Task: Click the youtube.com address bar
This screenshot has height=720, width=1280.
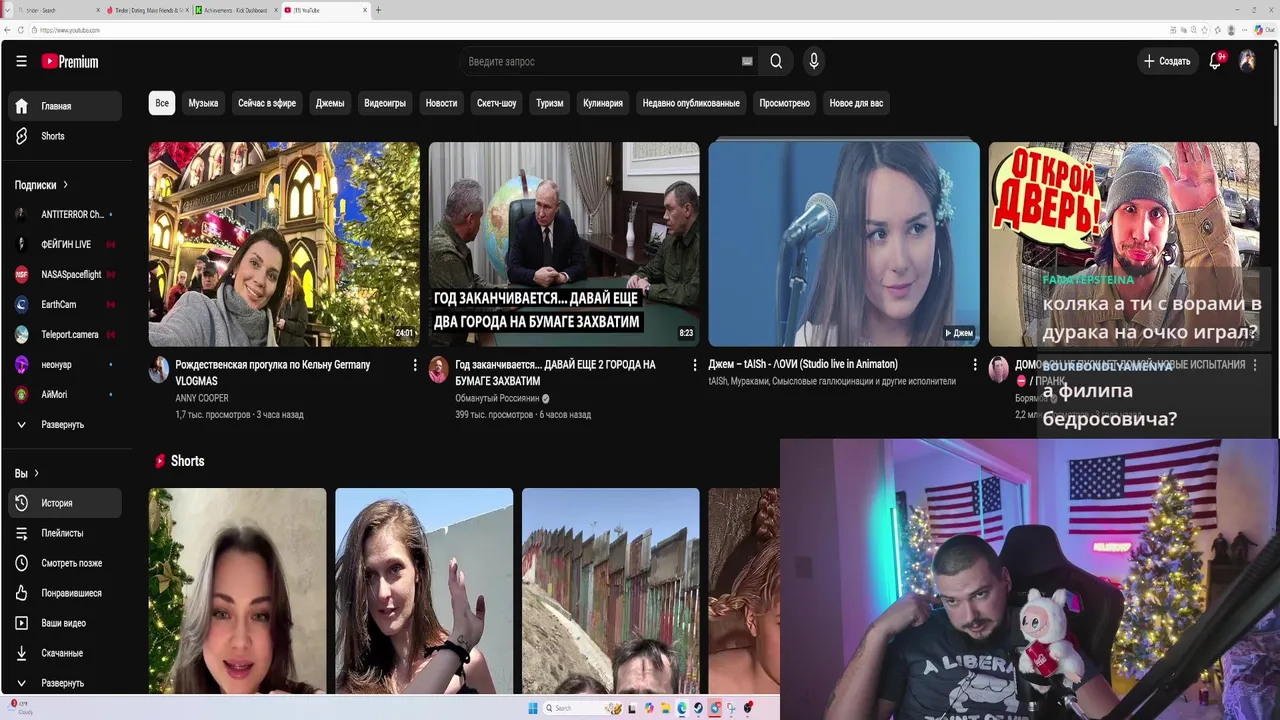Action: tap(600, 30)
